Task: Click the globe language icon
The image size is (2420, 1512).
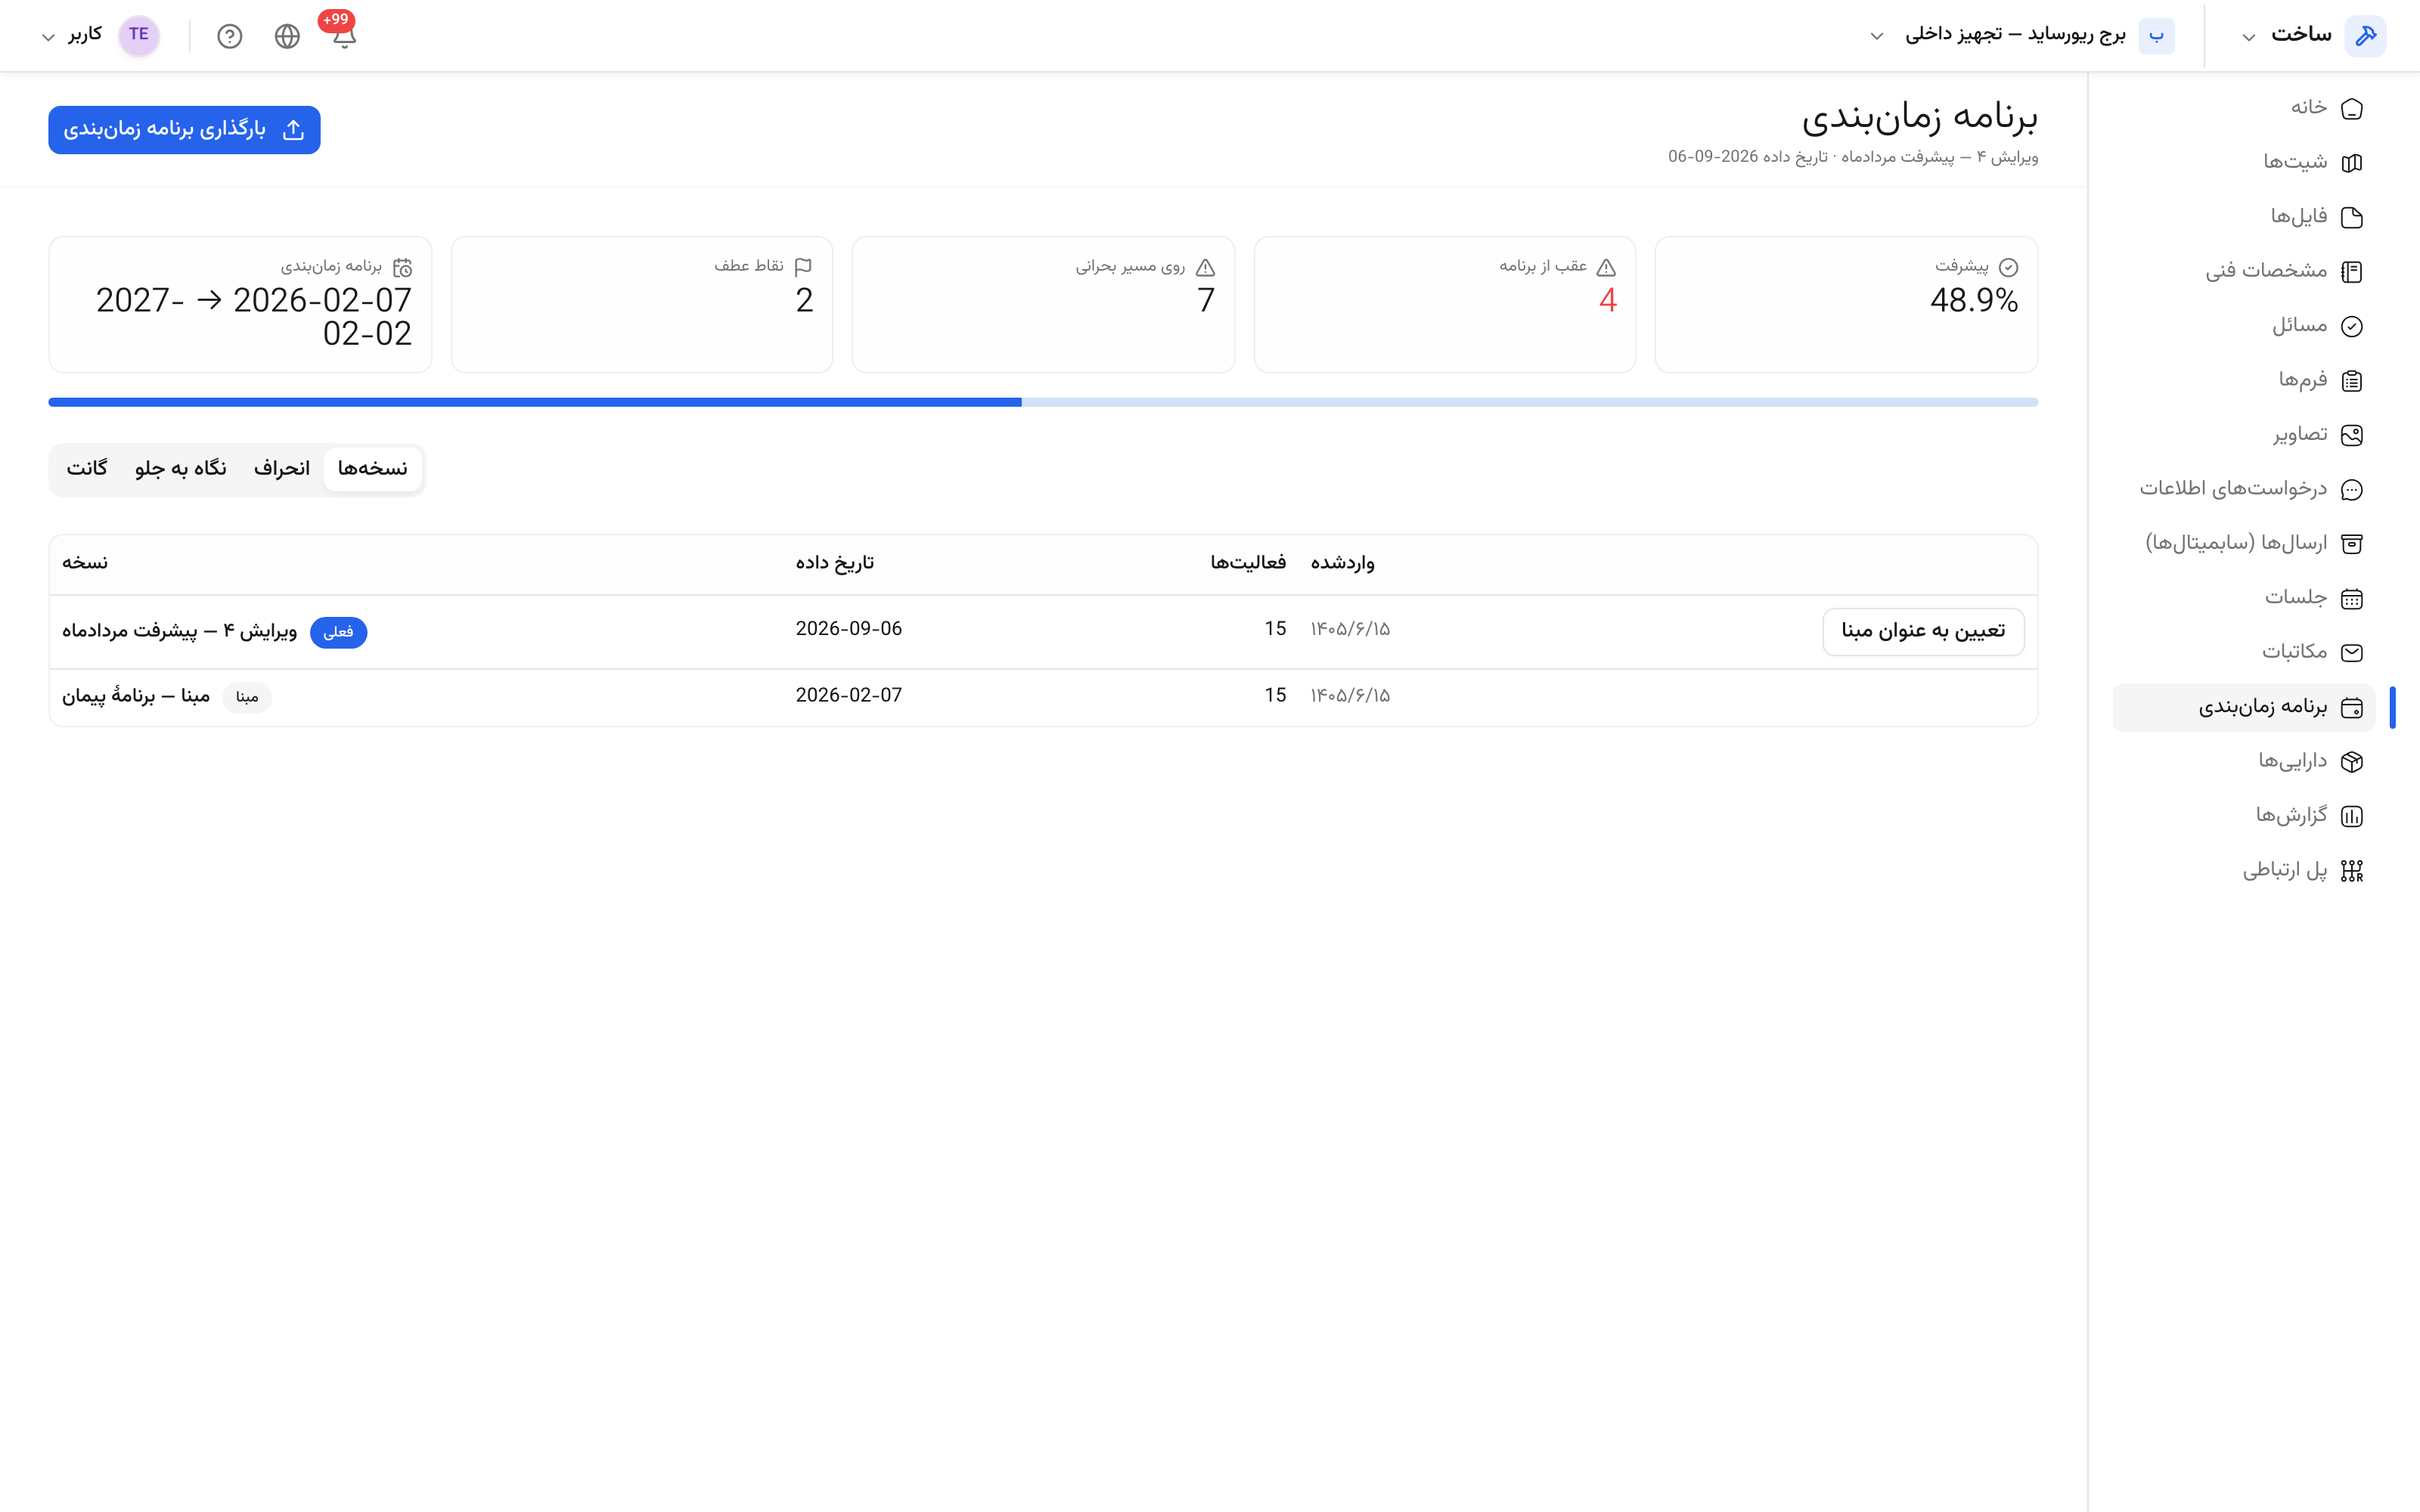Action: [x=287, y=36]
